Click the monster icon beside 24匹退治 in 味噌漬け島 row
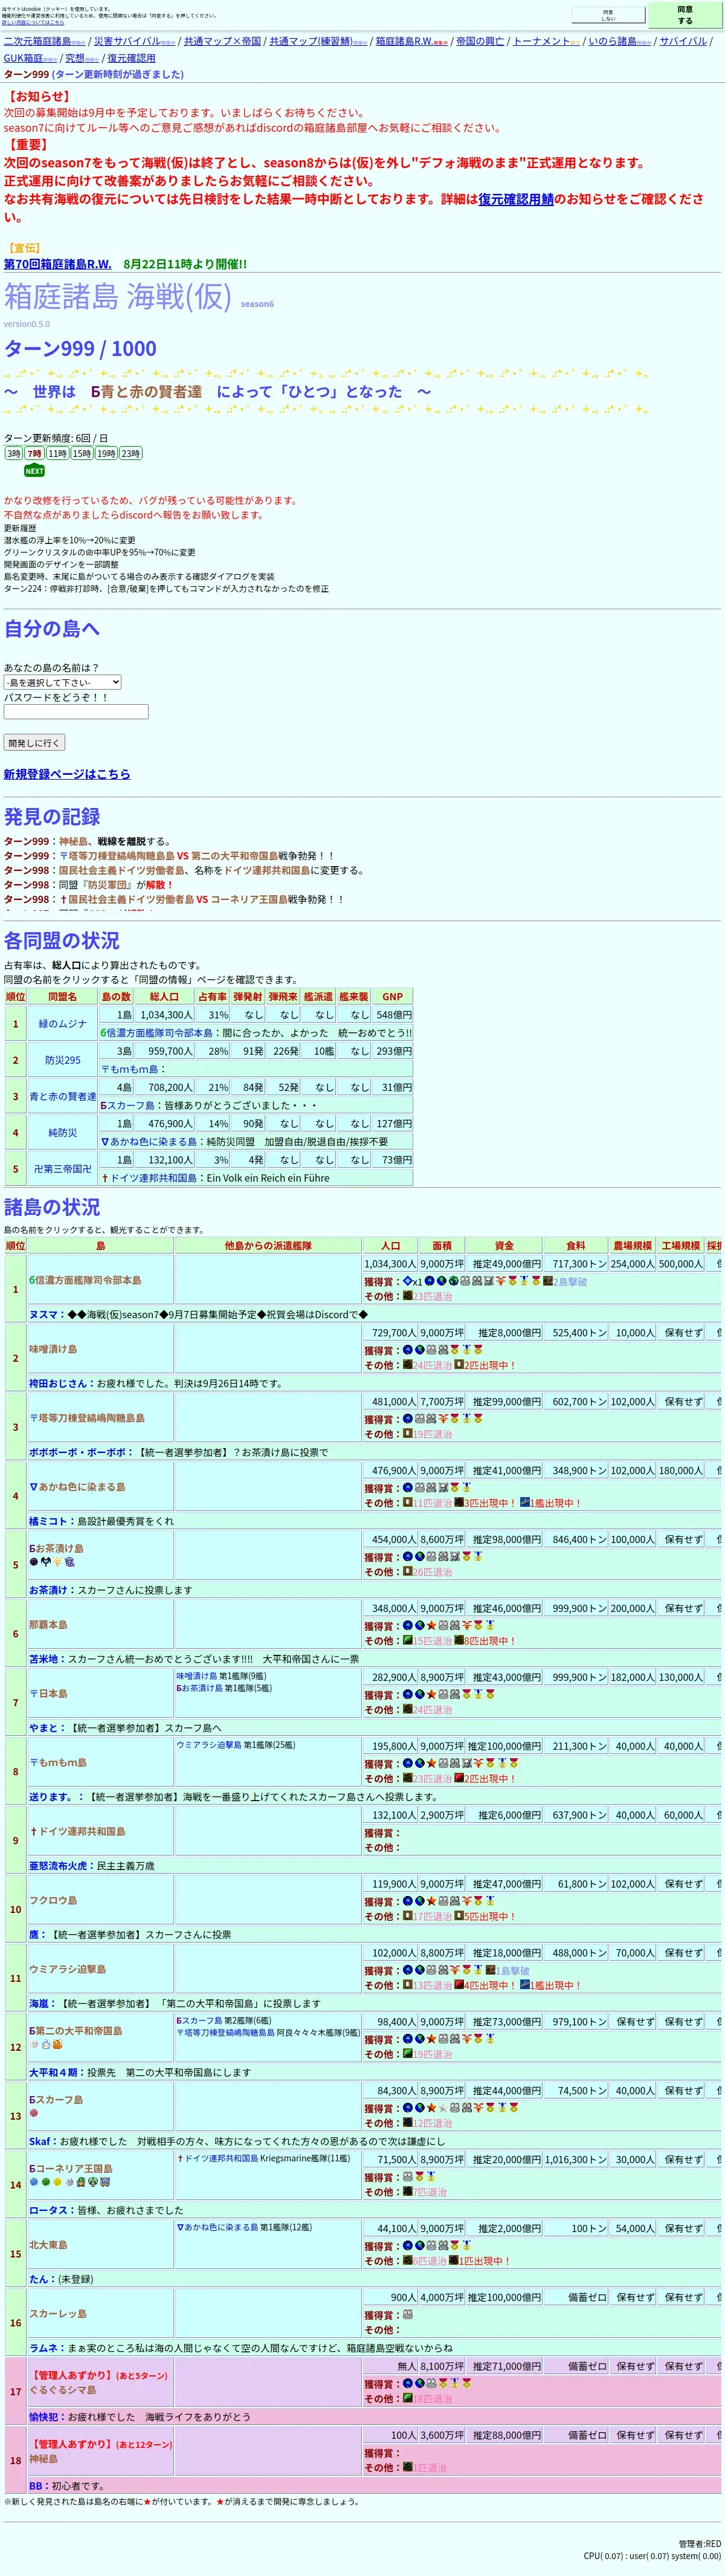This screenshot has width=725, height=2576. (x=407, y=1365)
